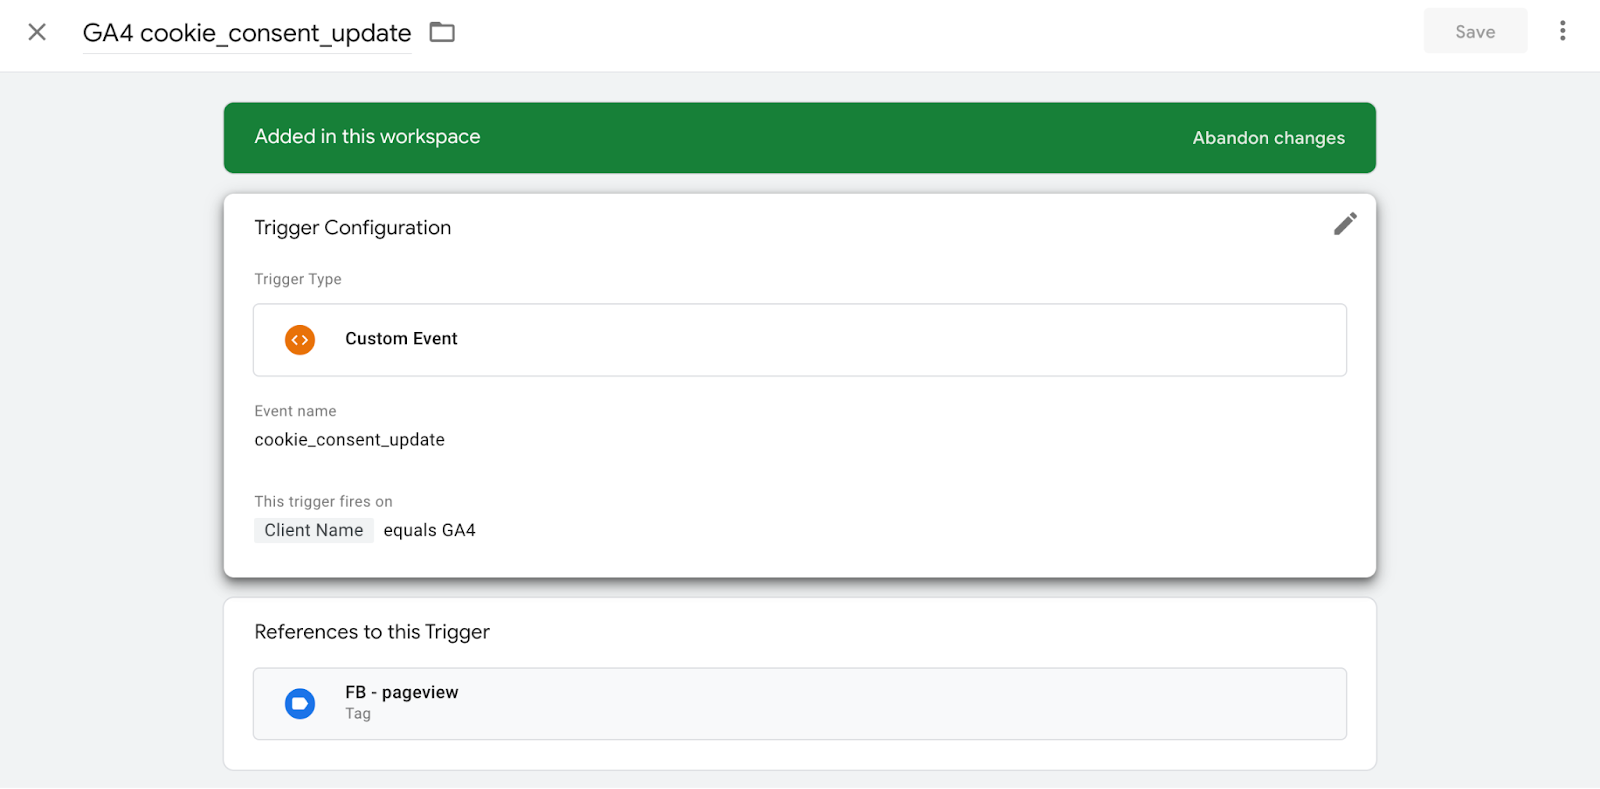The width and height of the screenshot is (1600, 789).
Task: Select the Custom Event trigger type row
Action: [800, 340]
